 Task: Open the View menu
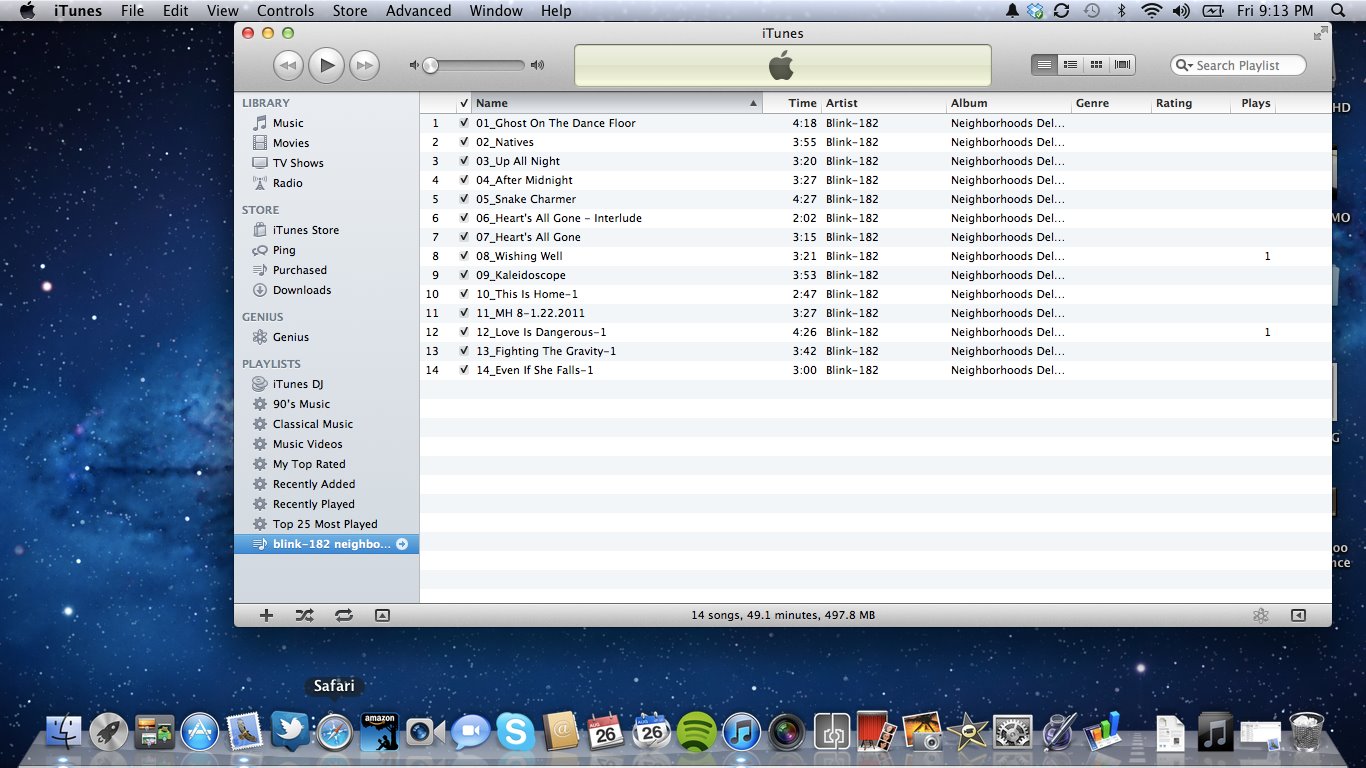(222, 11)
